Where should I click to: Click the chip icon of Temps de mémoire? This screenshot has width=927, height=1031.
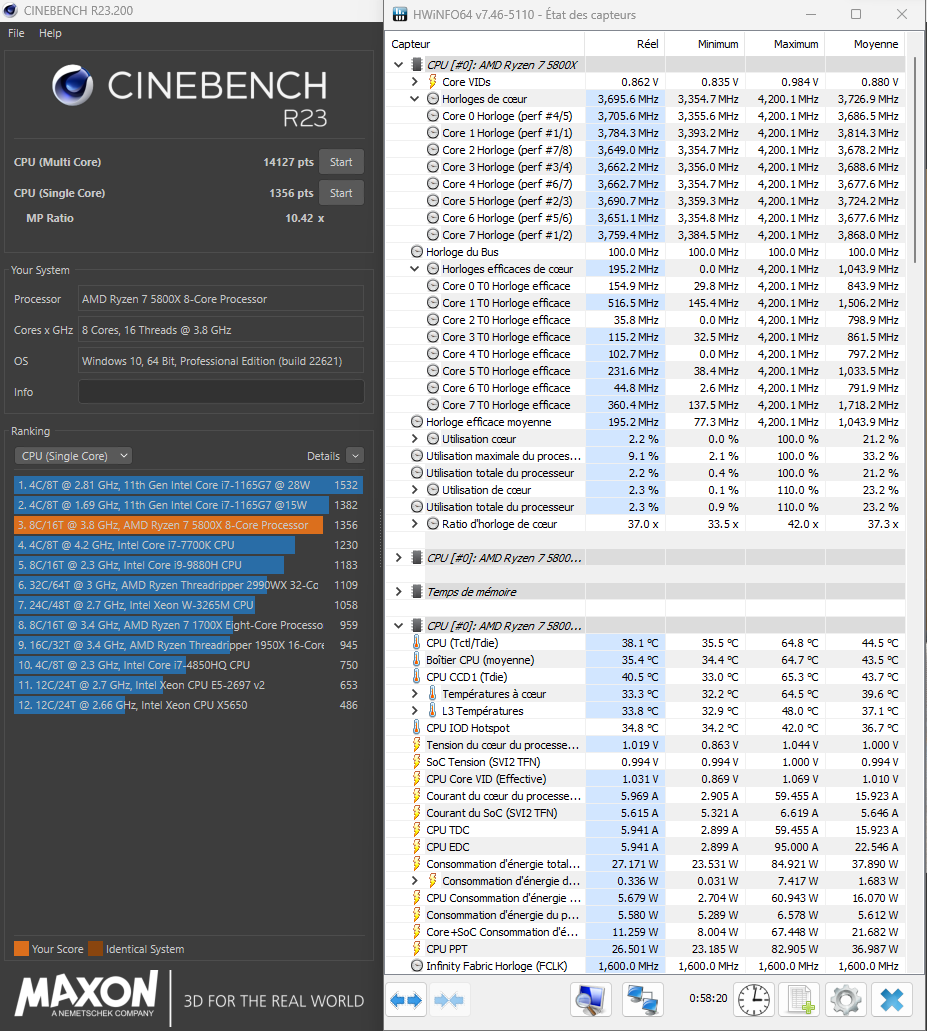[x=416, y=592]
